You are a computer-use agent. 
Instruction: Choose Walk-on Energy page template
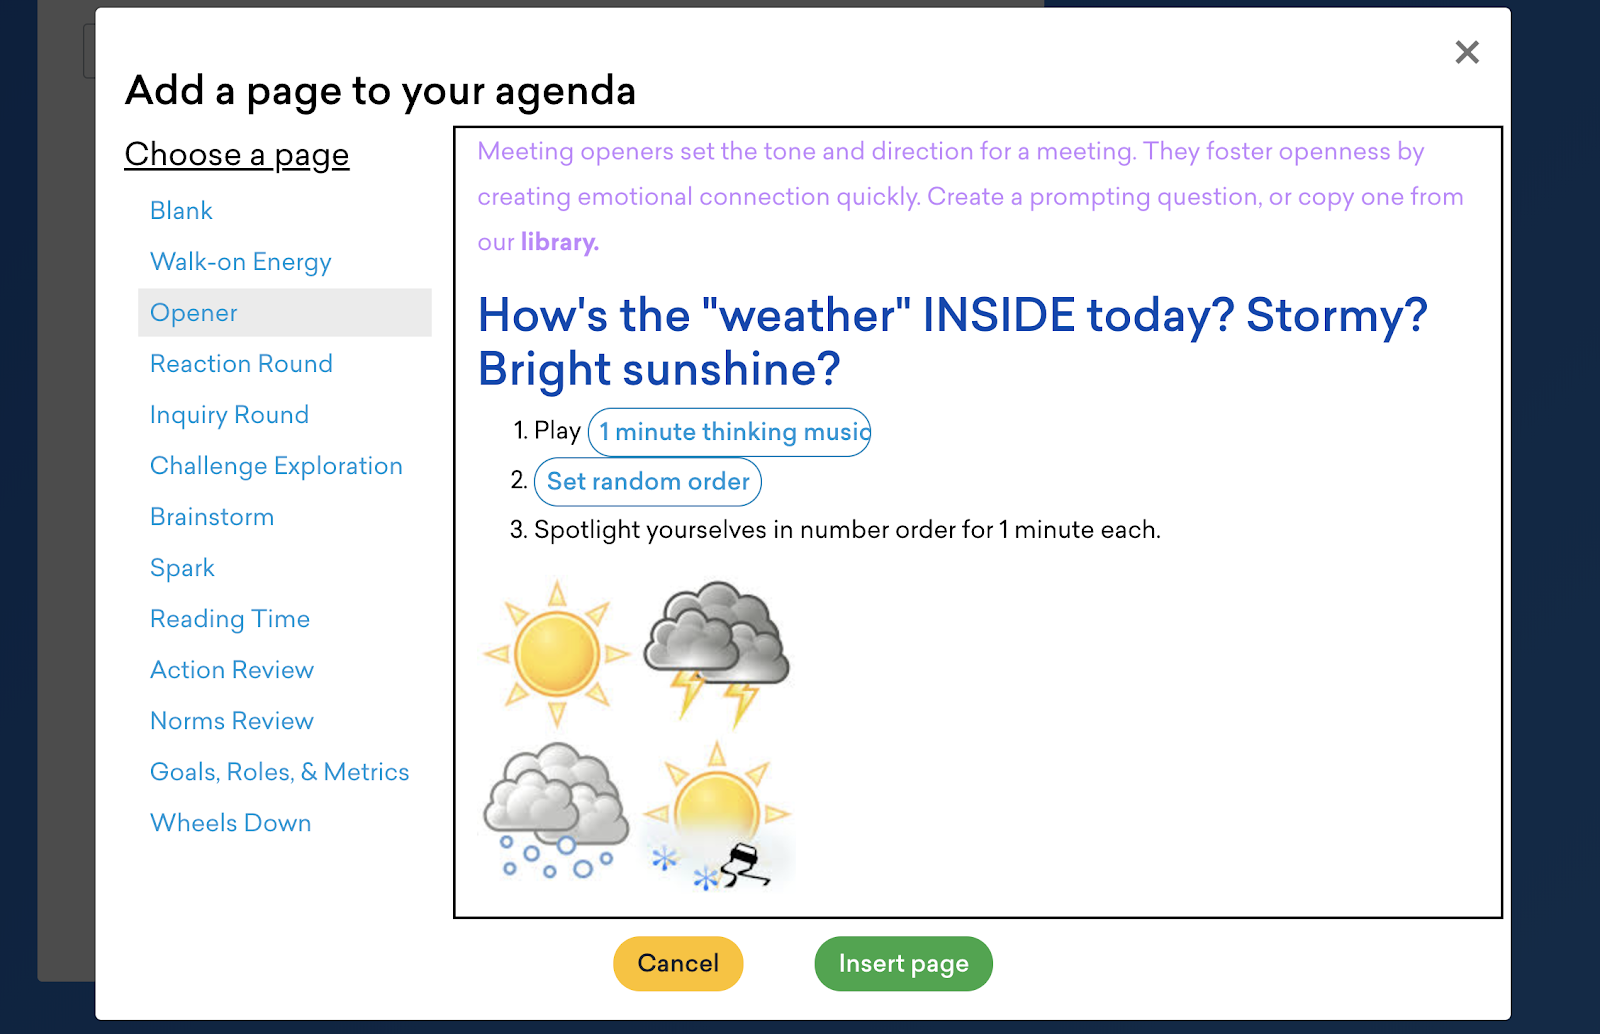pos(240,262)
